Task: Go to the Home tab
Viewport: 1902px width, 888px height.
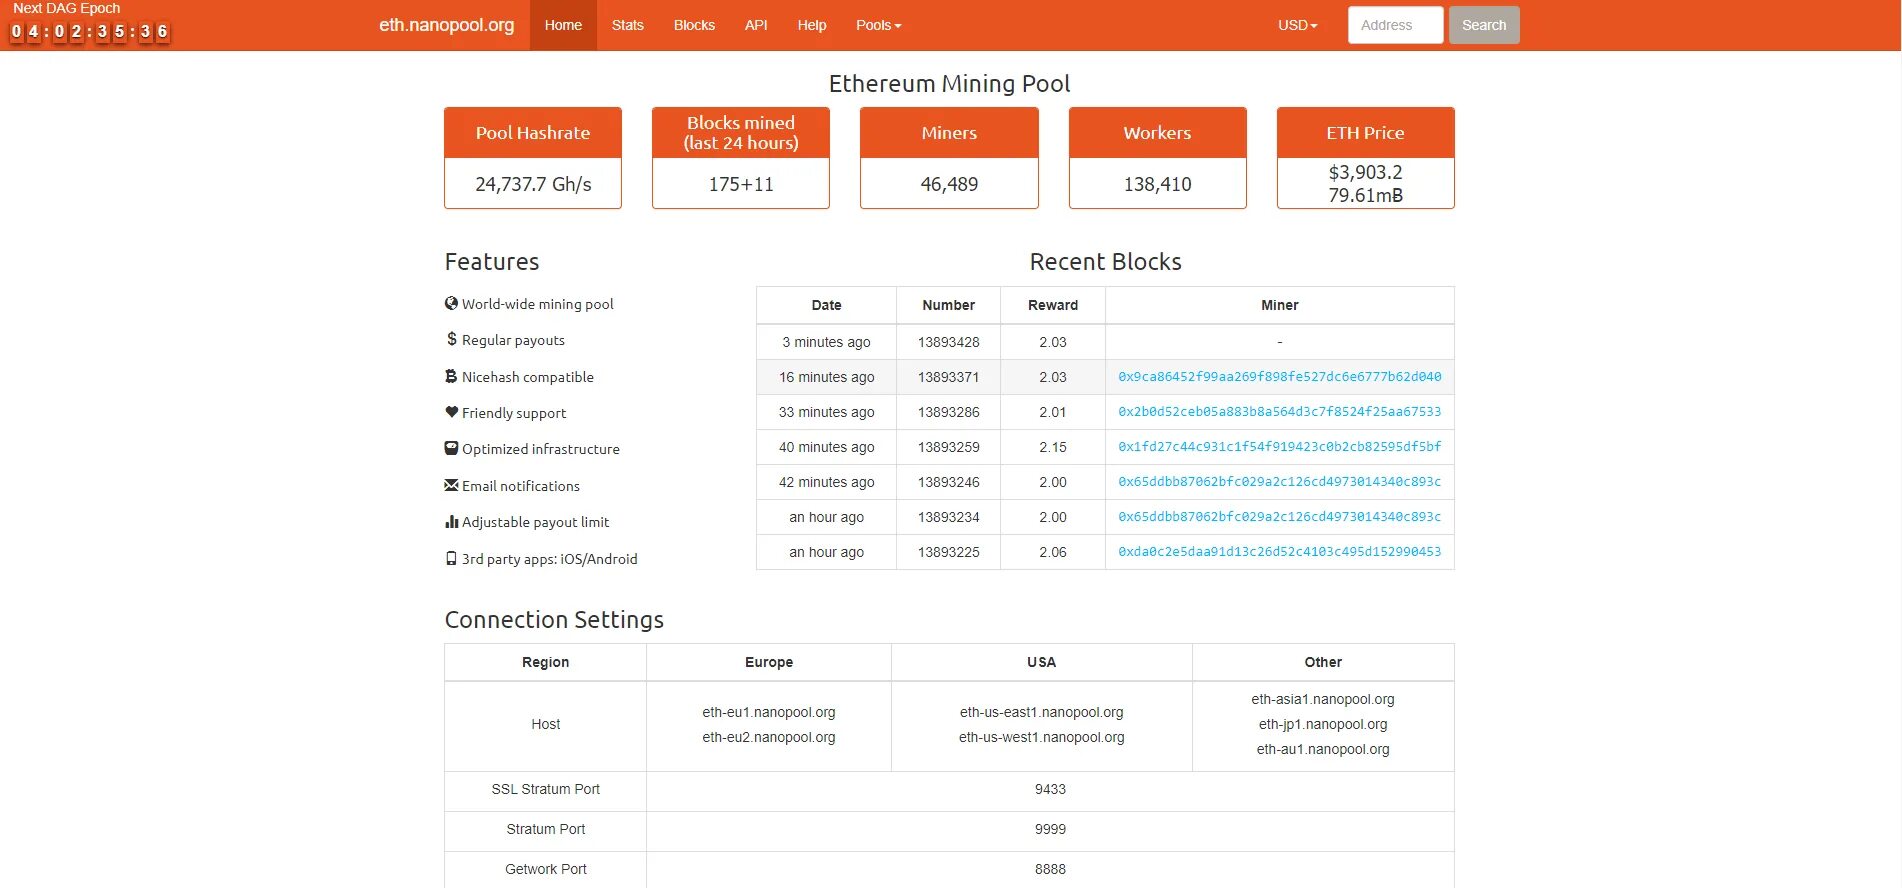Action: [563, 25]
